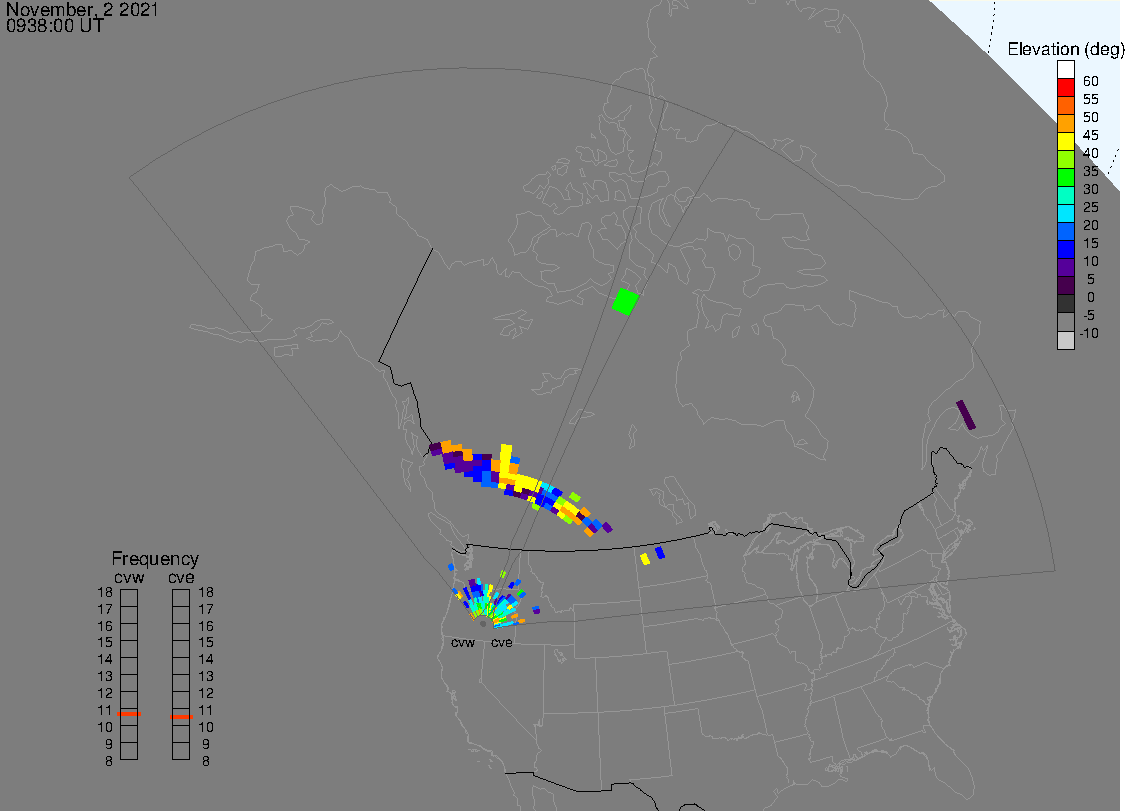Click the 'cvw' radar station label on the map

pyautogui.click(x=463, y=642)
